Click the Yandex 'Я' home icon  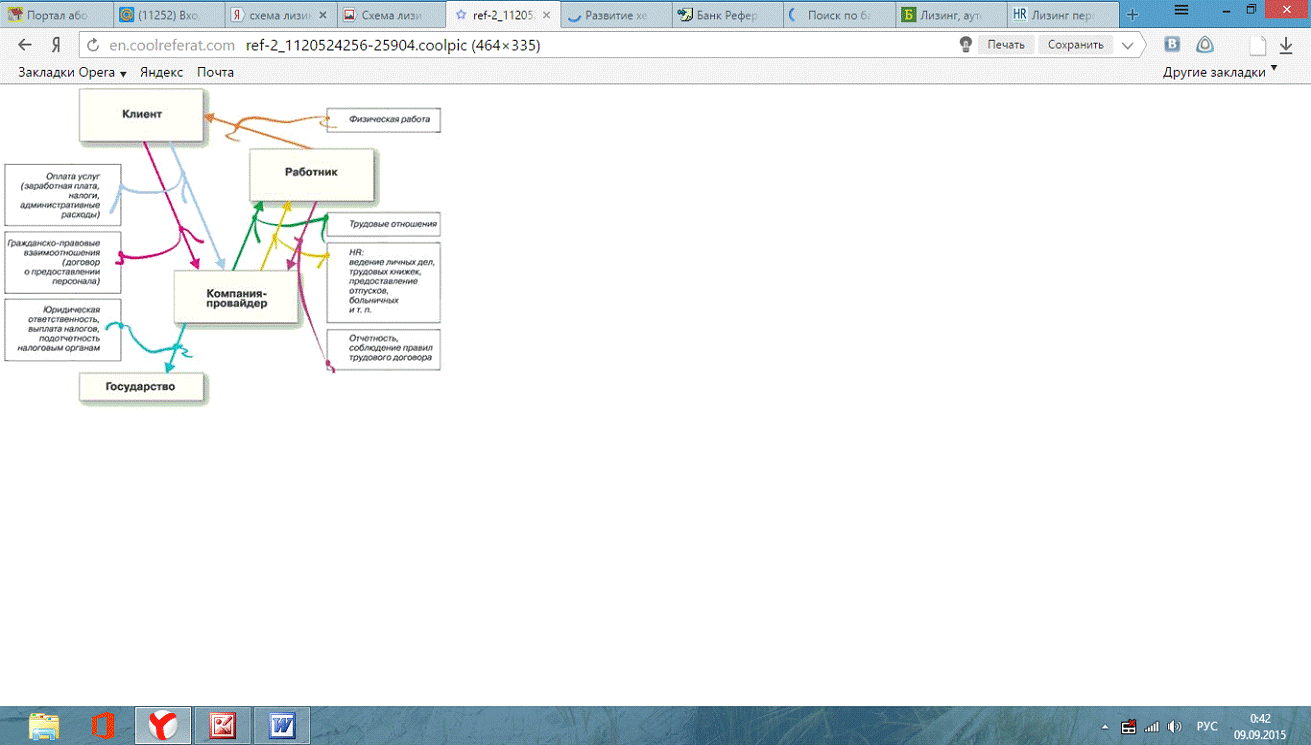tap(57, 45)
